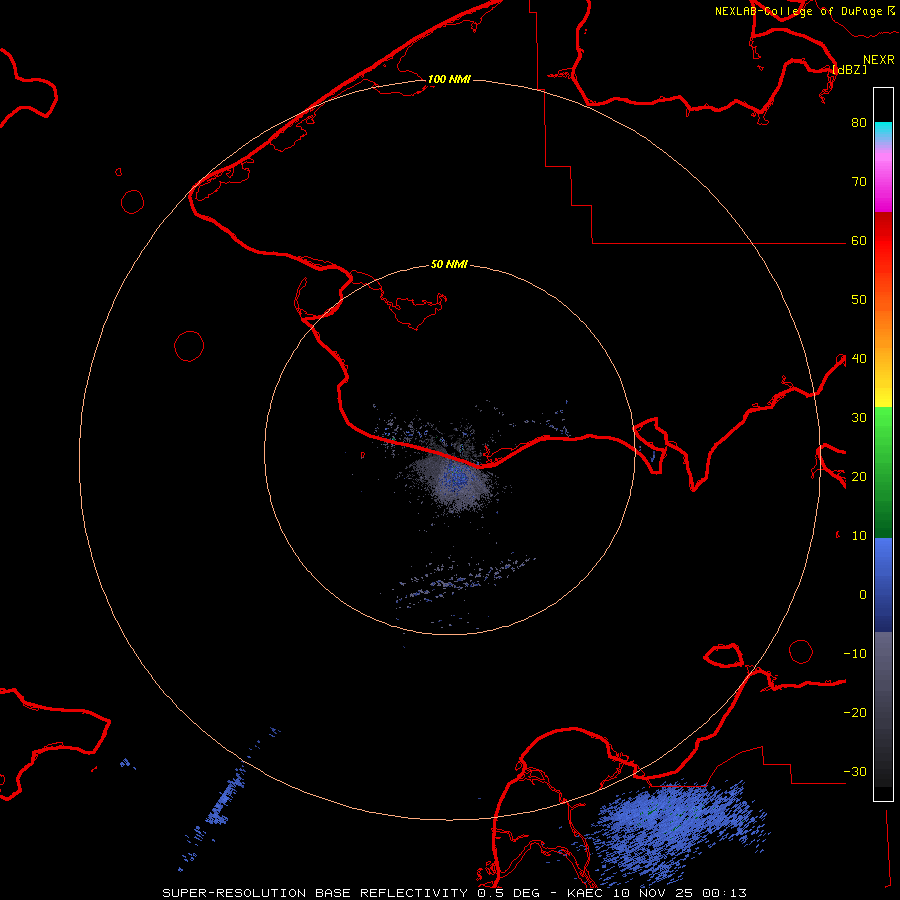The height and width of the screenshot is (900, 900).
Task: Click the 100 NMI range ring label
Action: click(x=449, y=79)
